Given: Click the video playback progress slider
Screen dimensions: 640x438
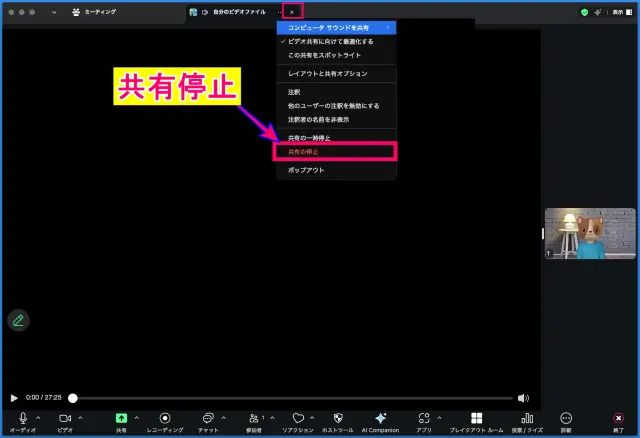Looking at the screenshot, I should (x=295, y=398).
